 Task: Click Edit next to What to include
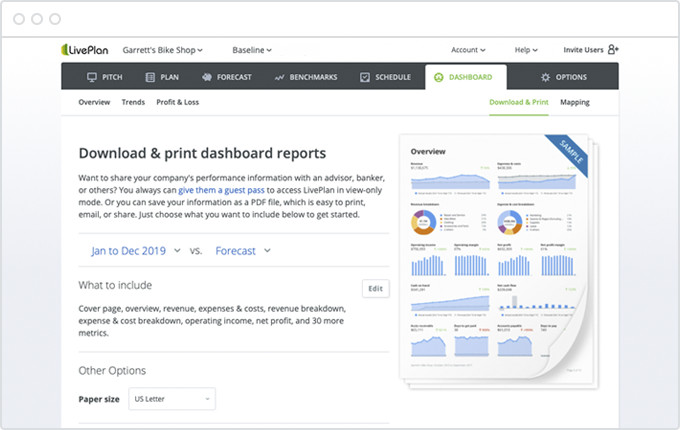click(376, 289)
